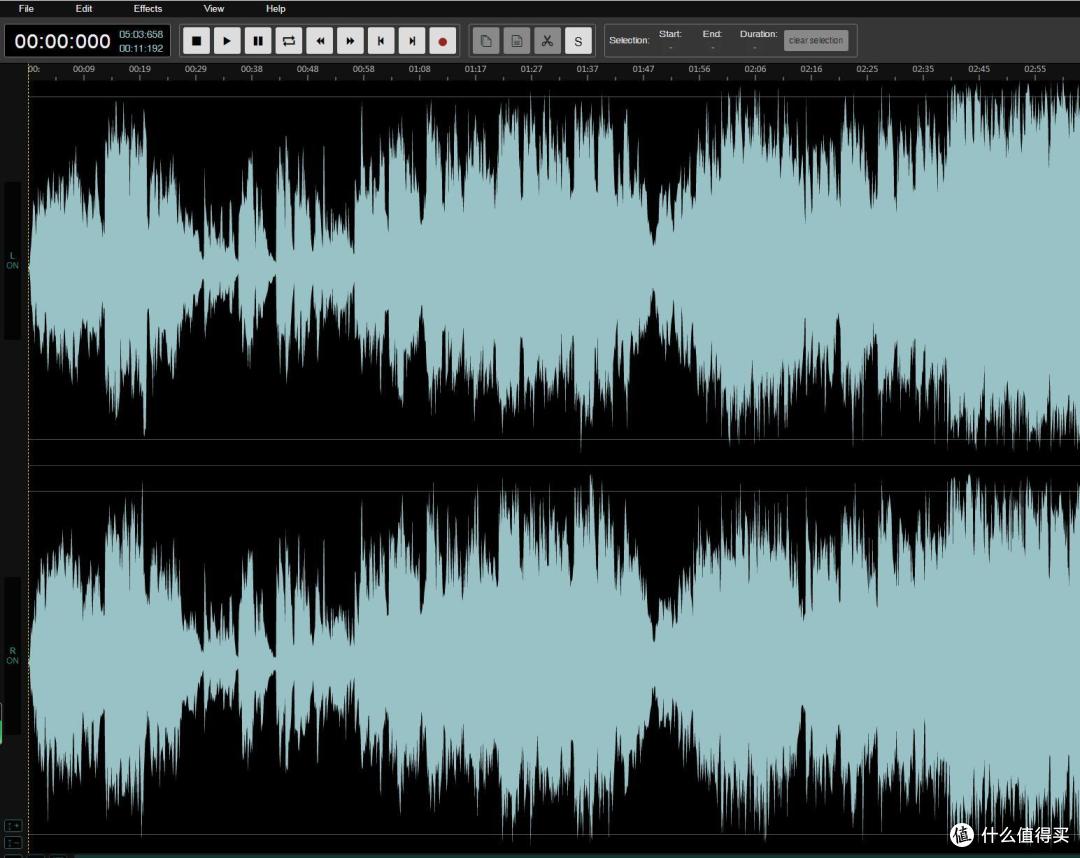Click the 02:06 mark on the timeline ruler
The width and height of the screenshot is (1080, 858).
coord(755,69)
